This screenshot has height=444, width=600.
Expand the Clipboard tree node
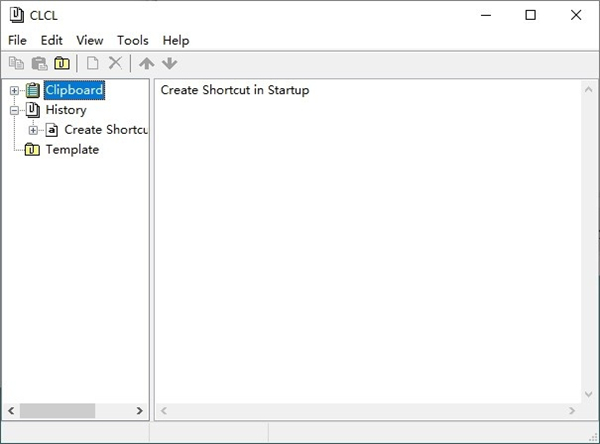14,91
